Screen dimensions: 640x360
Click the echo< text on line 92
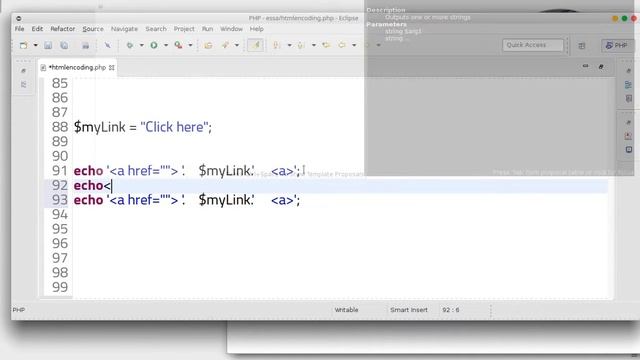coord(92,185)
